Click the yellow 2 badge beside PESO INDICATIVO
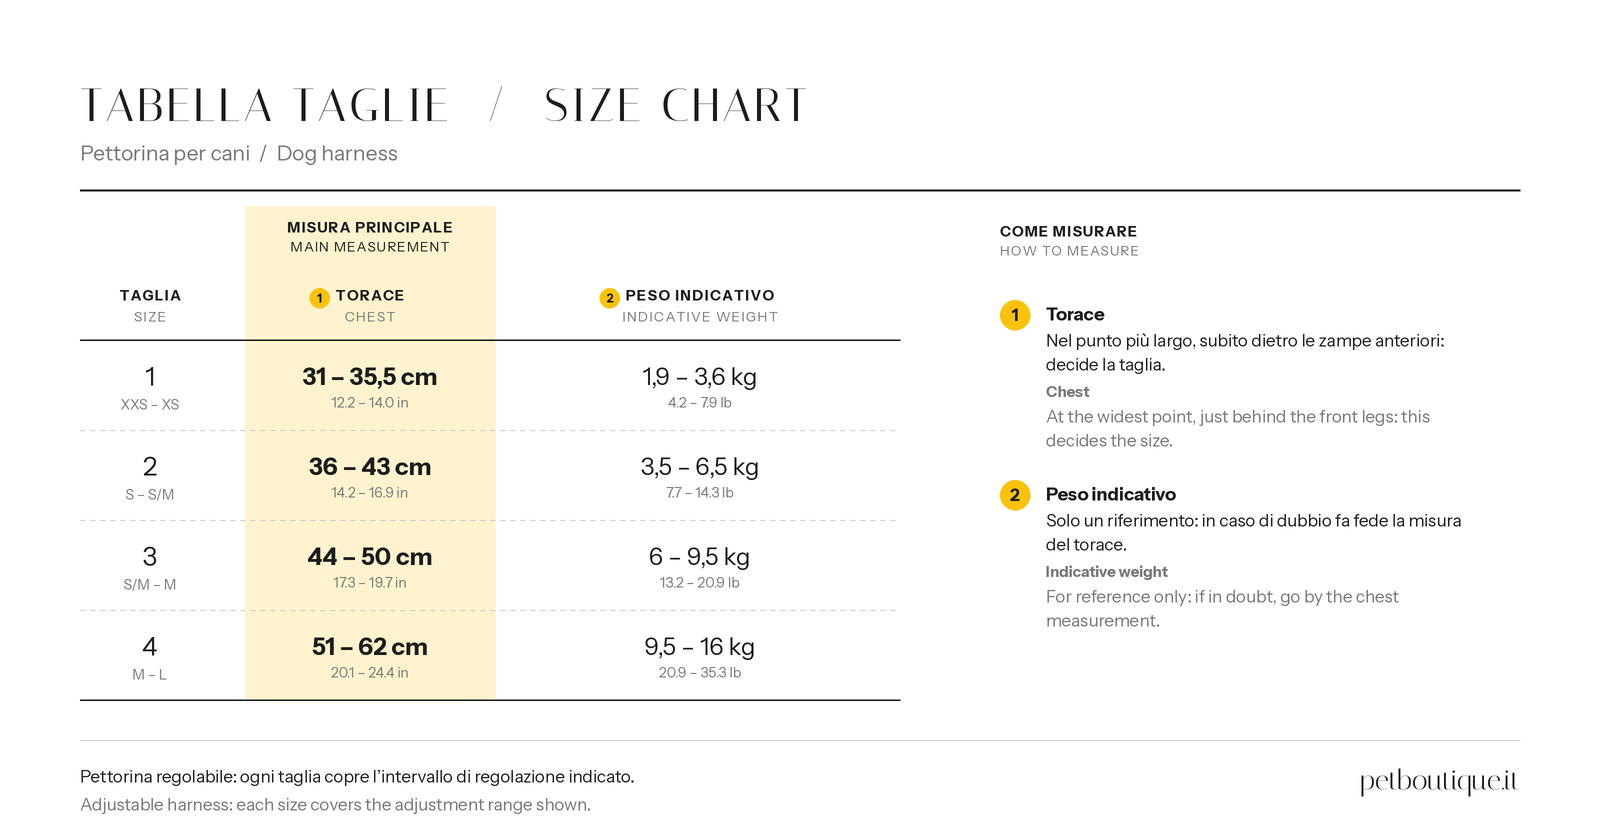Screen dimensions: 1600x840 (x=609, y=298)
